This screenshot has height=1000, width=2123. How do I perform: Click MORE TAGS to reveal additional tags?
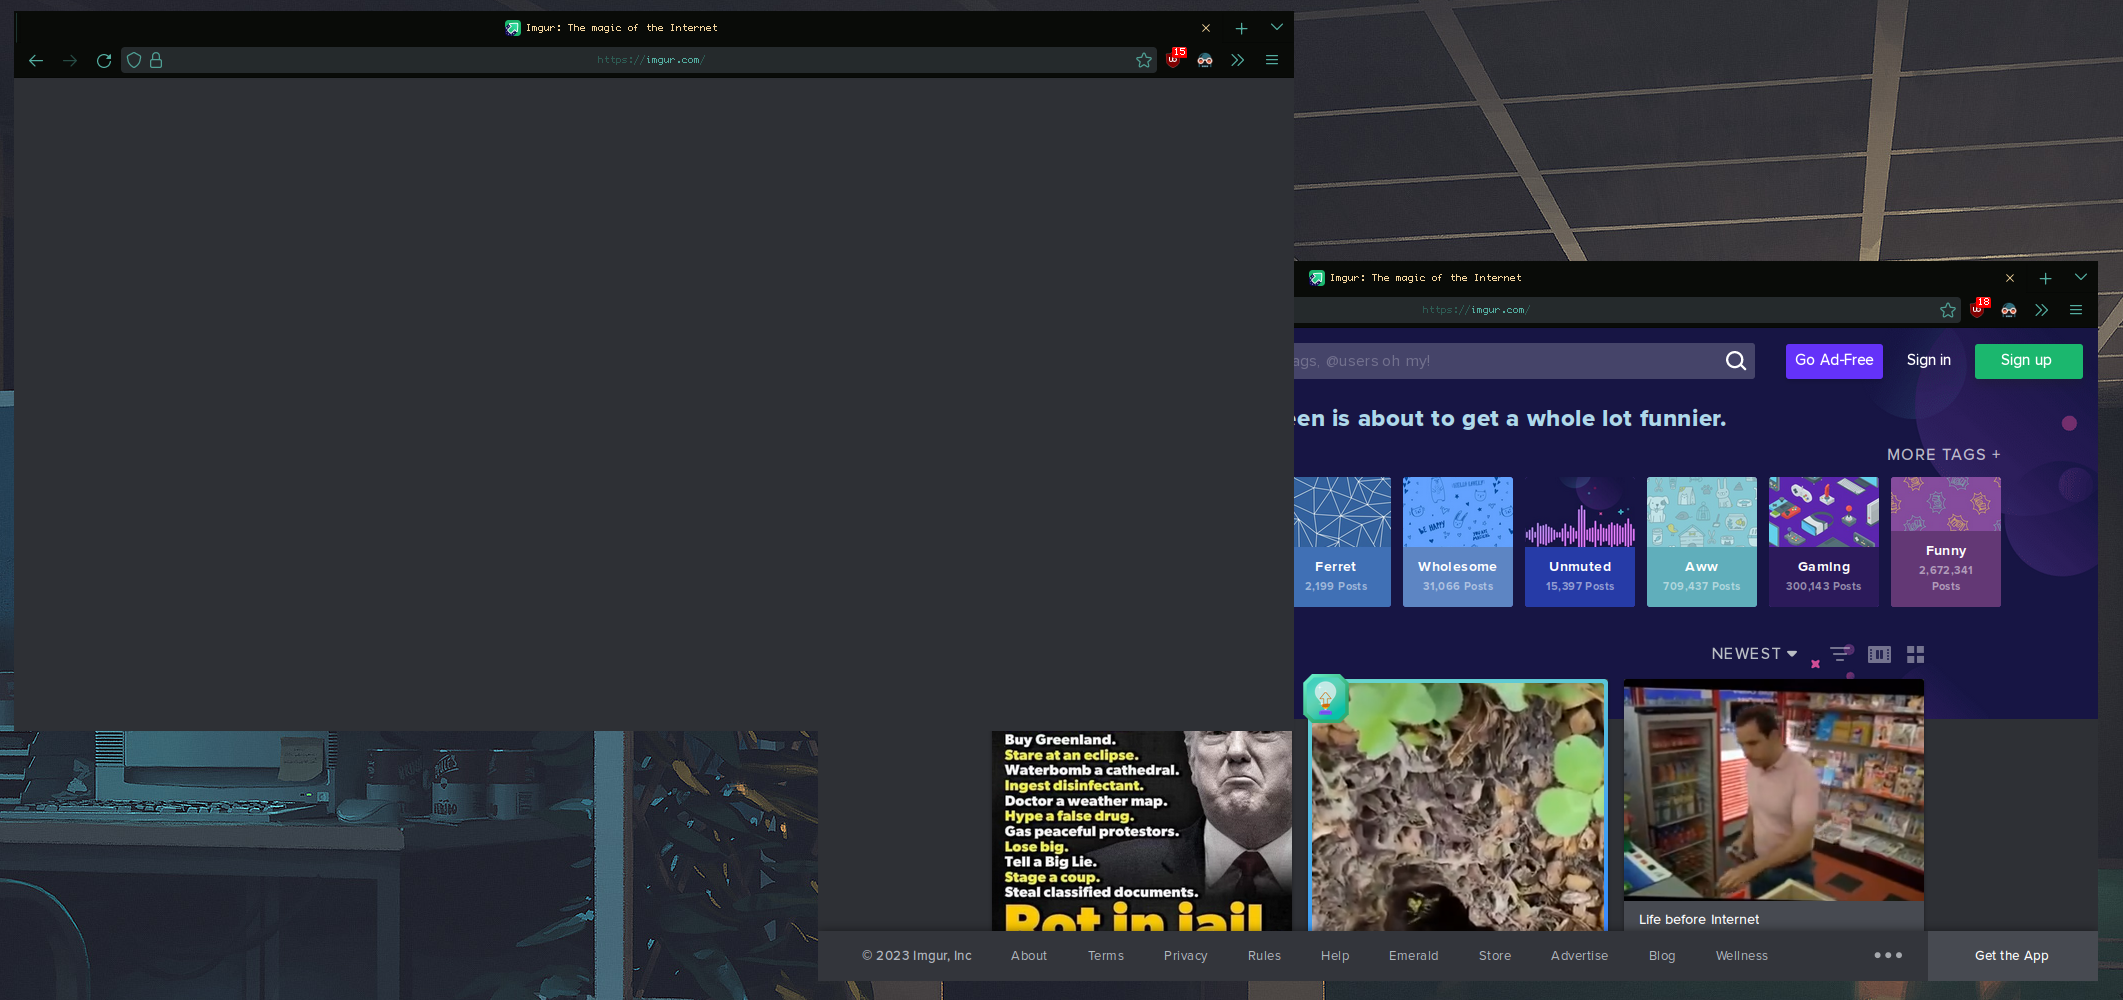pyautogui.click(x=1943, y=454)
